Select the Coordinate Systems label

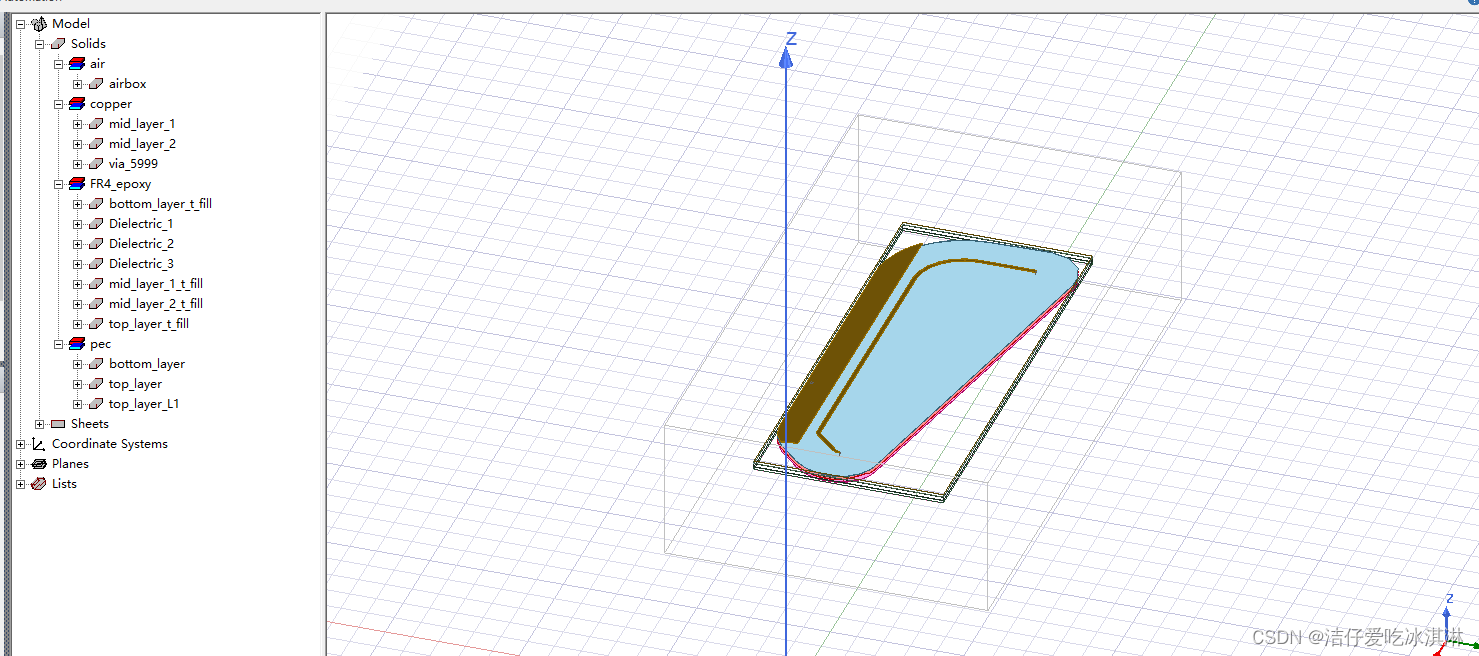110,444
